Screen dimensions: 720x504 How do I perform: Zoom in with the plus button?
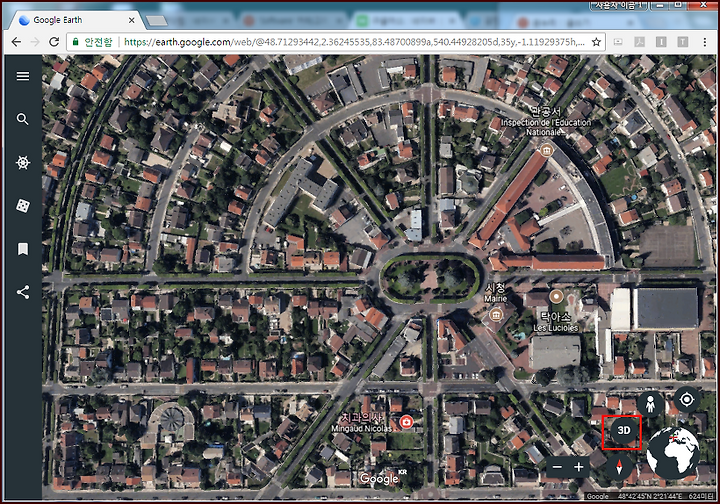click(579, 467)
